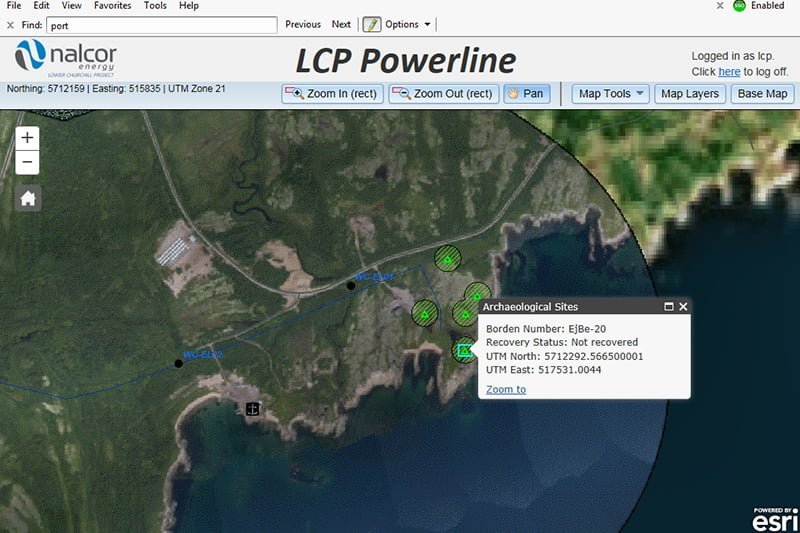Close the Find bar with X

click(x=10, y=25)
